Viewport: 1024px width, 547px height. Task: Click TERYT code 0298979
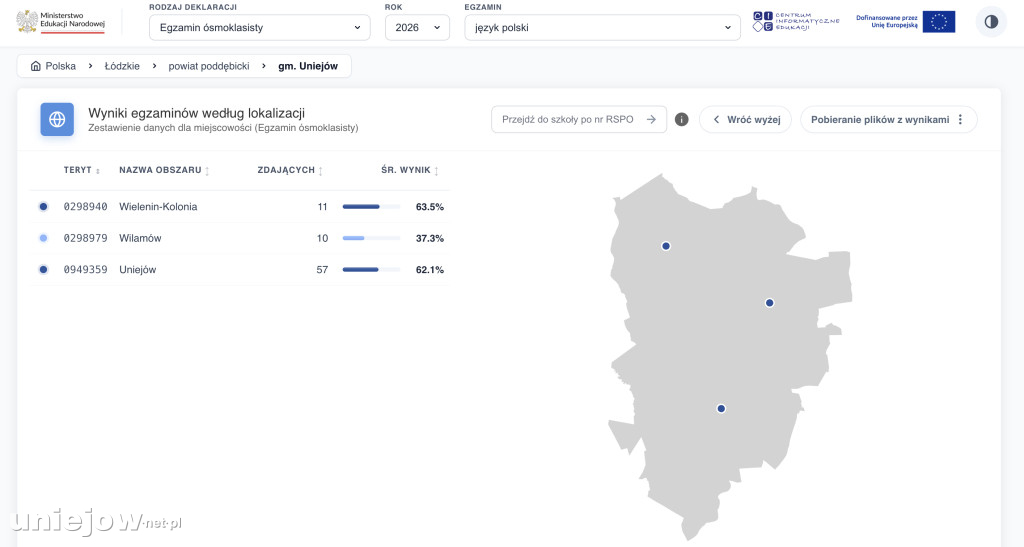86,238
